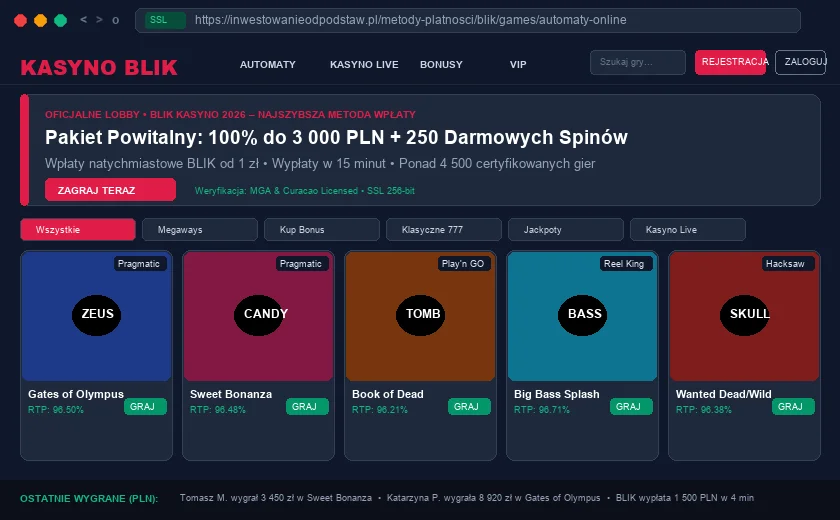Click GRAJ for Wanted Dead/Wild
The width and height of the screenshot is (840, 520).
point(793,406)
